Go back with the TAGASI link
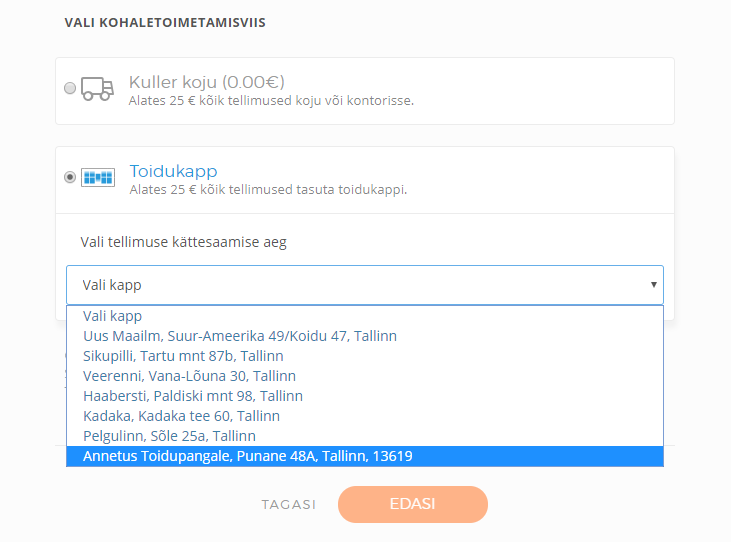This screenshot has height=542, width=731. click(x=289, y=505)
